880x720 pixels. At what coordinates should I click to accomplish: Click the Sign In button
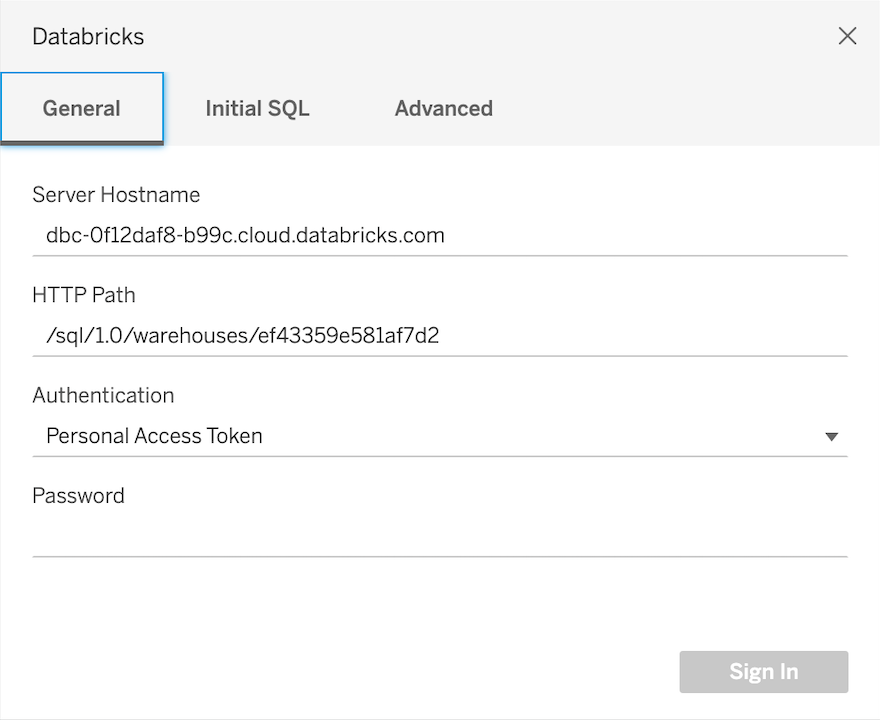(763, 672)
